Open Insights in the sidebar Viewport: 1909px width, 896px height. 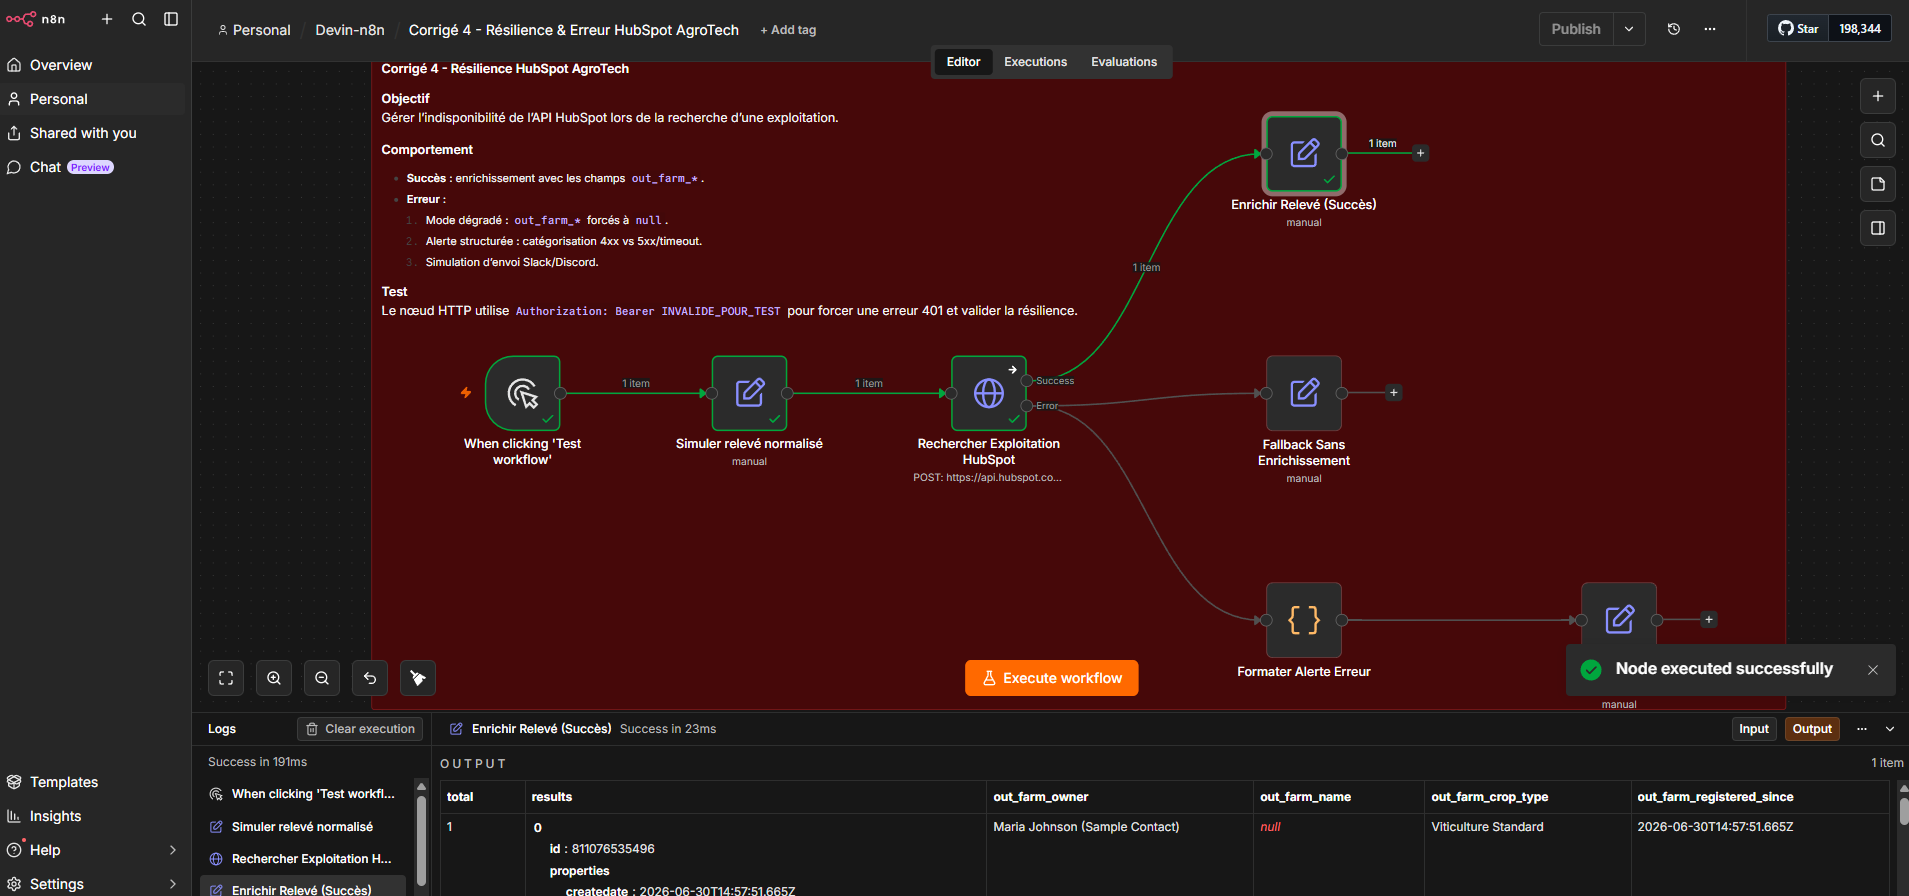coord(94,816)
